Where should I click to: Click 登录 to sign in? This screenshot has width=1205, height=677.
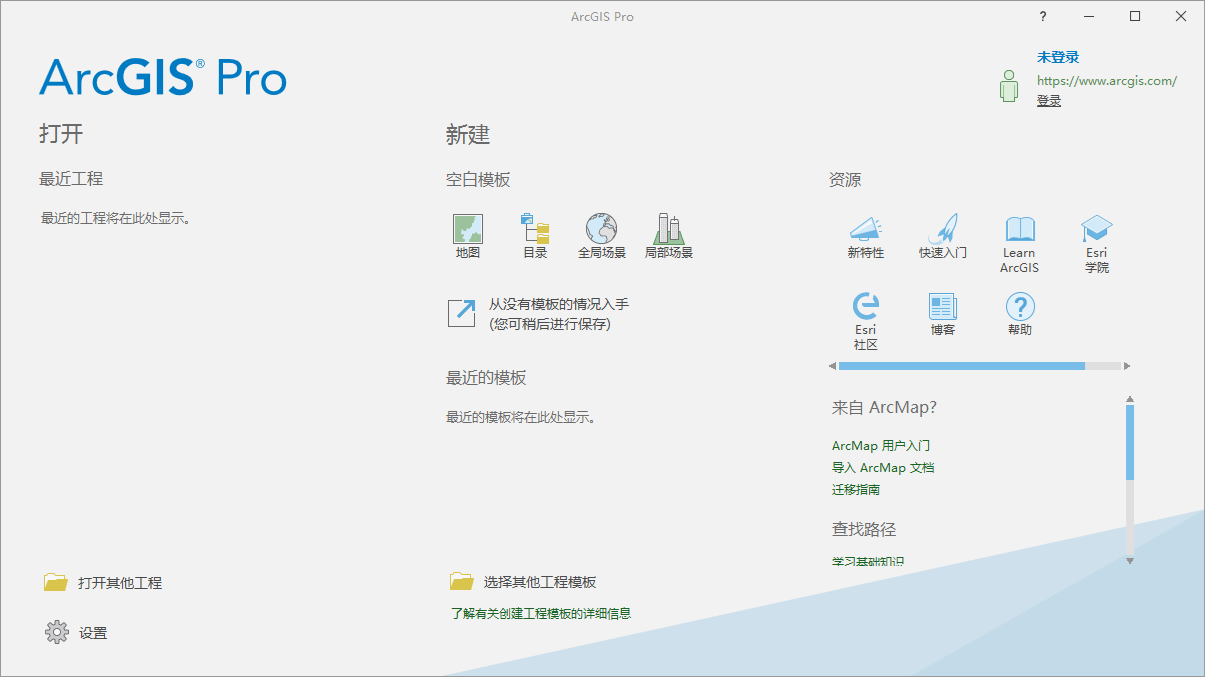click(x=1049, y=101)
